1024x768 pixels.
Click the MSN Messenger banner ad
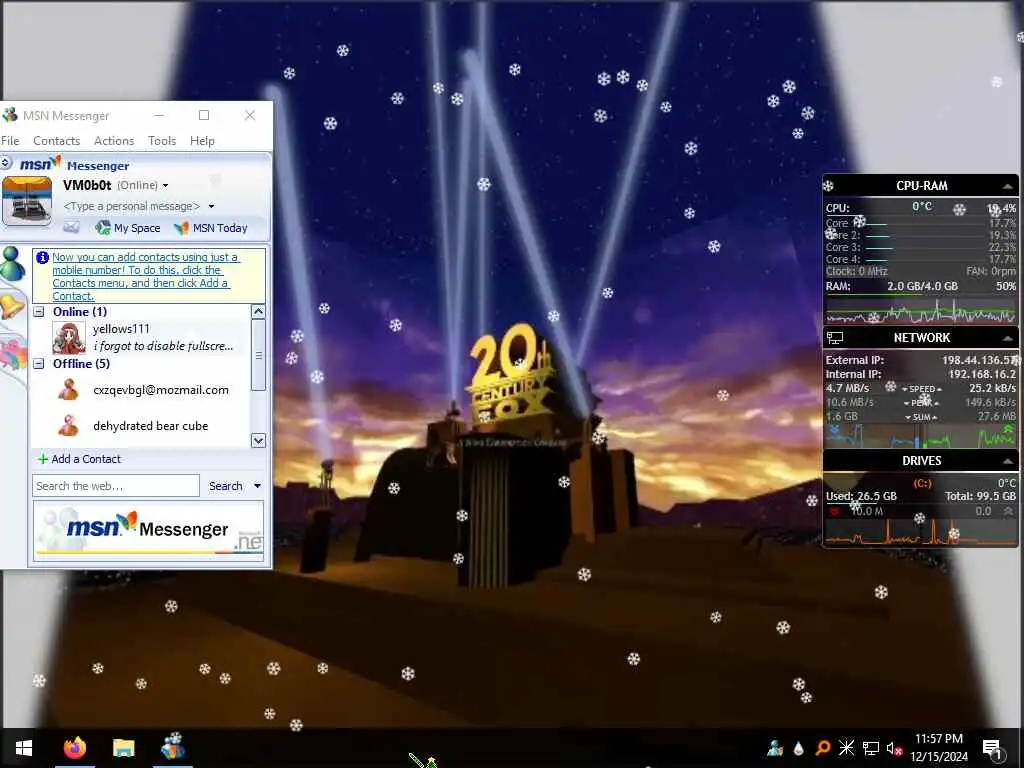[148, 530]
